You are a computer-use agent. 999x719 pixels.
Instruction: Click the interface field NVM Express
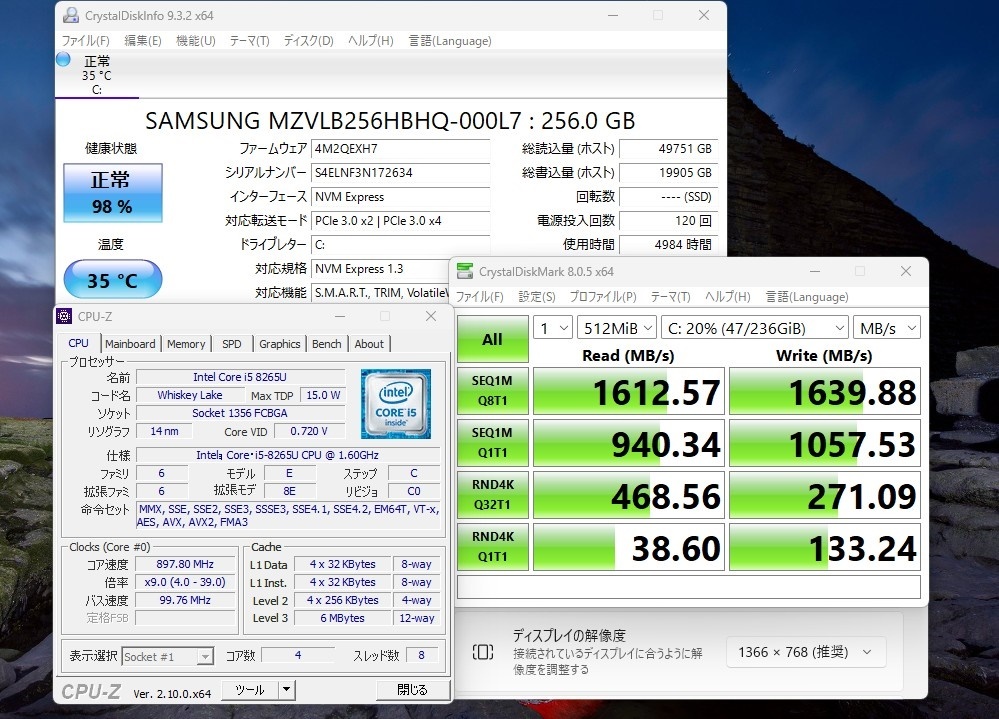tap(400, 197)
